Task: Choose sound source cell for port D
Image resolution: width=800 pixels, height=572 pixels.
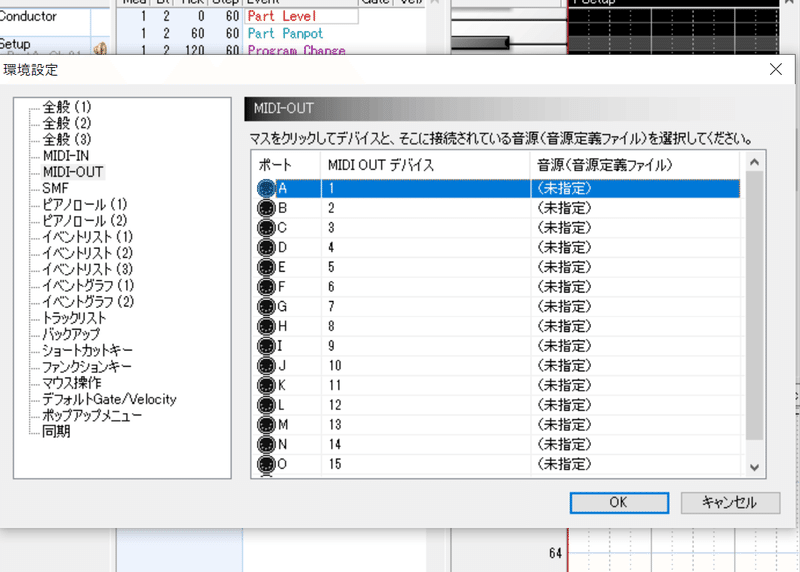Action: [635, 247]
